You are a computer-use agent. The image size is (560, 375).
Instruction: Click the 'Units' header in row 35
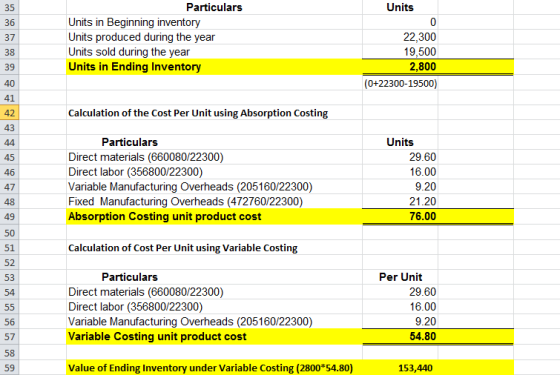(400, 8)
